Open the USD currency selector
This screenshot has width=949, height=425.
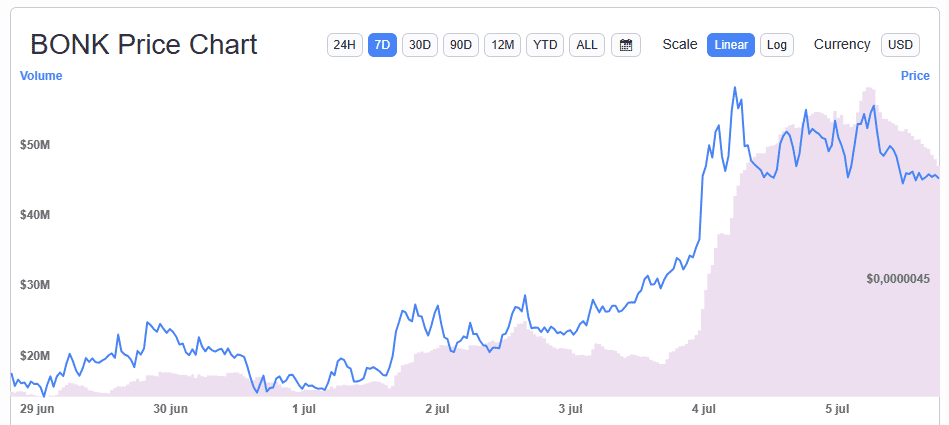(x=901, y=45)
